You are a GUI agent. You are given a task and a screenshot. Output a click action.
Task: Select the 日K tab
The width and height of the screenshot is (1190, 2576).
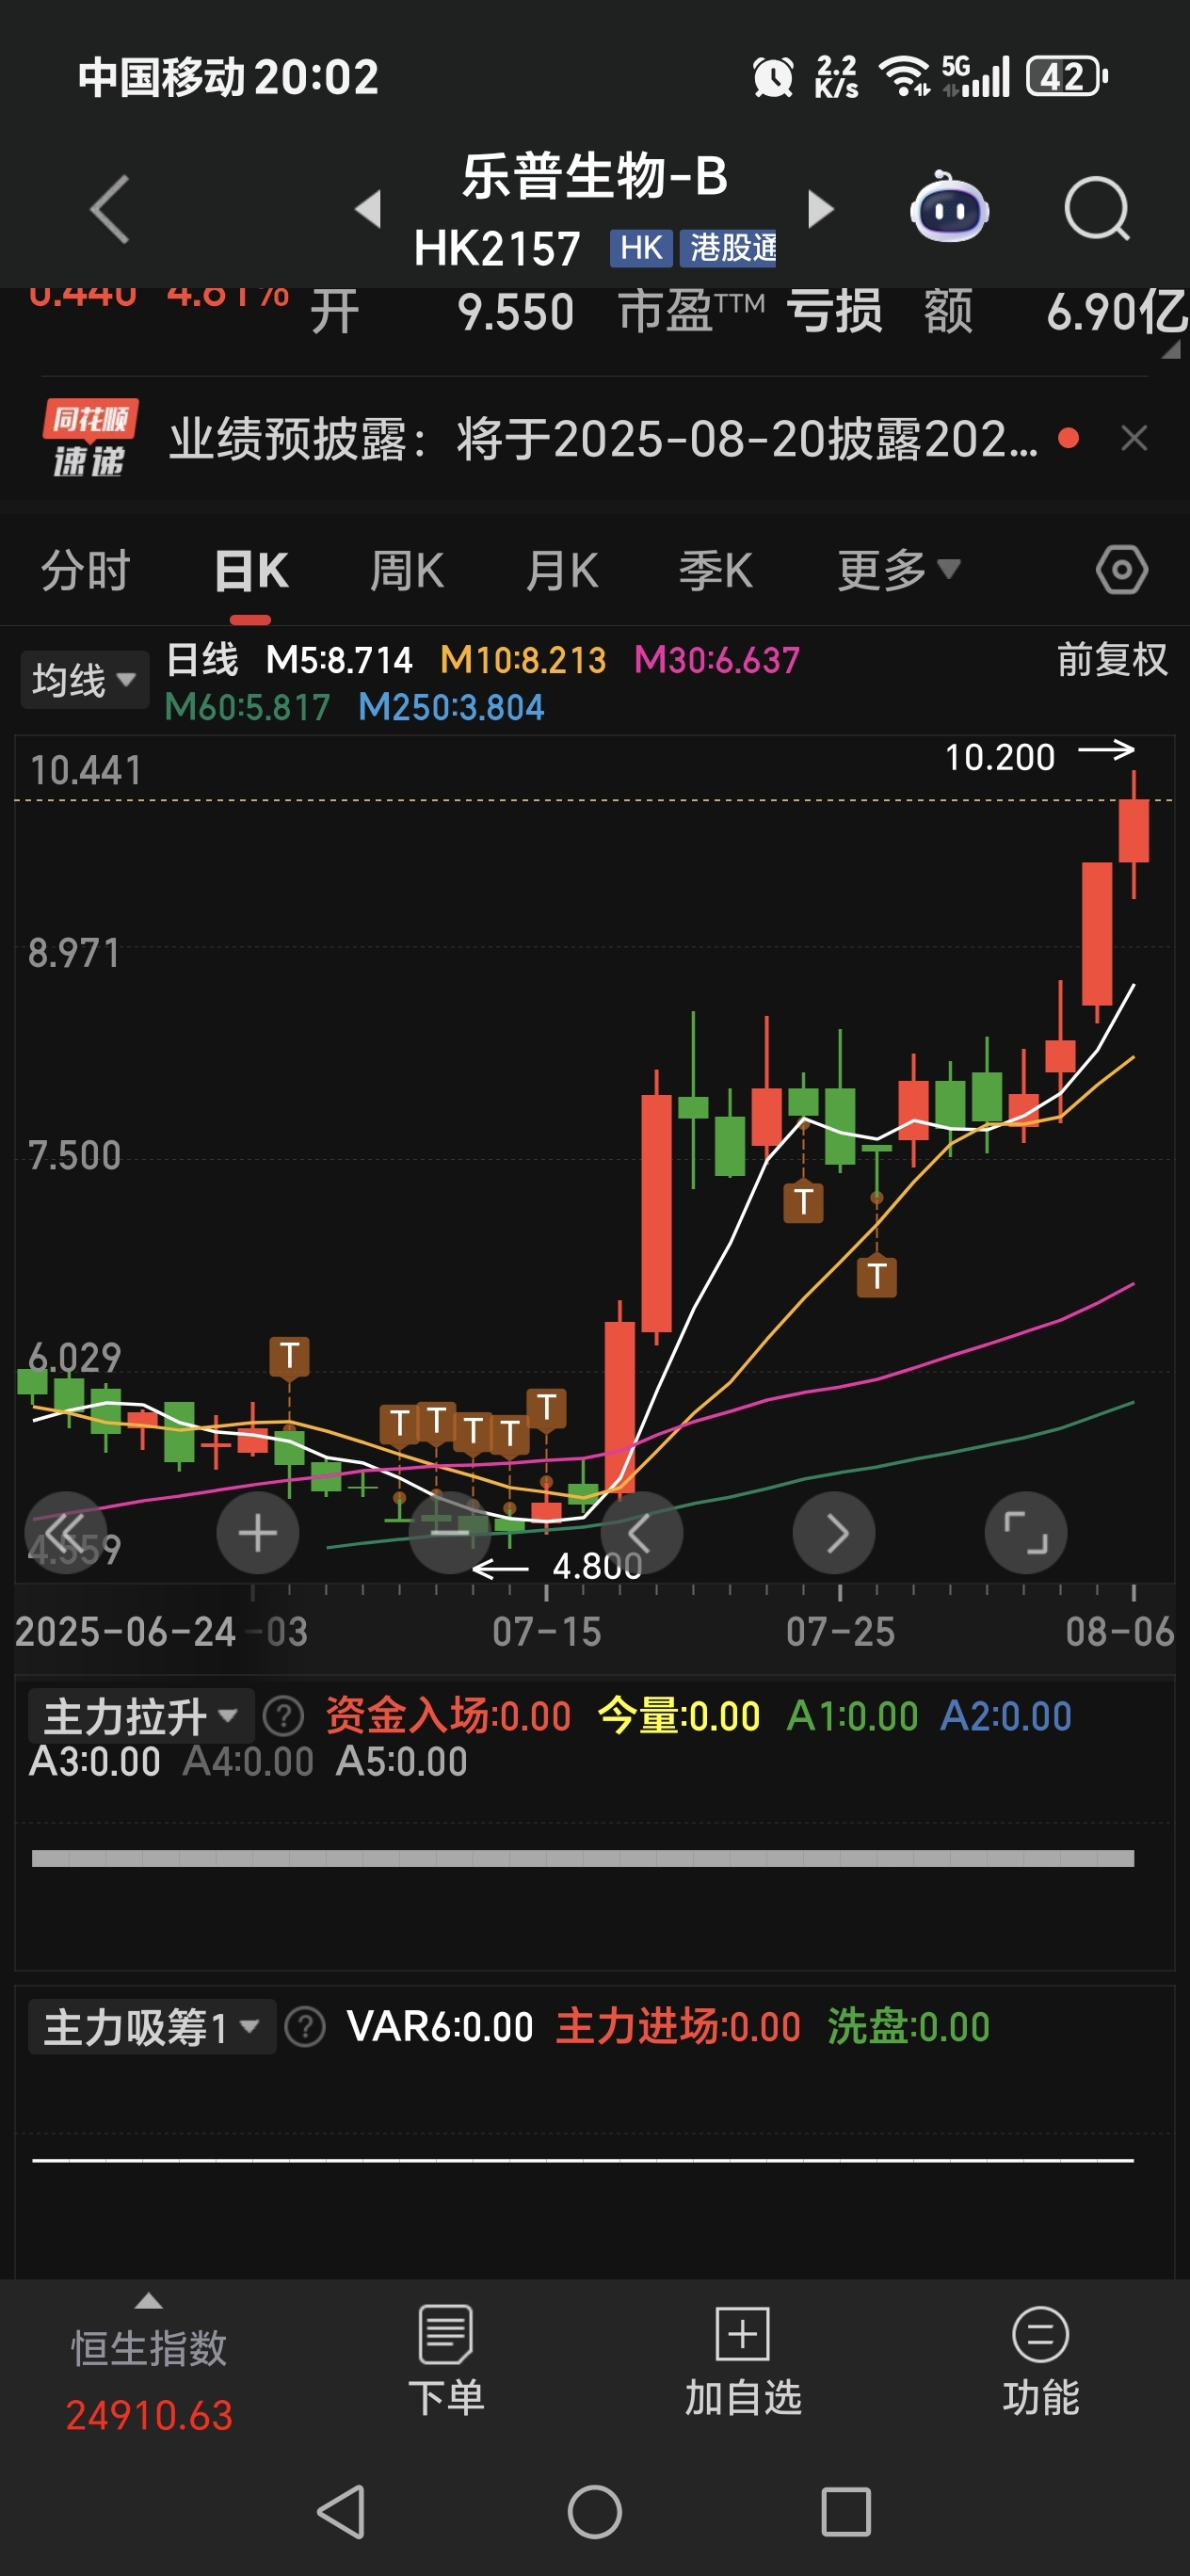pyautogui.click(x=251, y=571)
